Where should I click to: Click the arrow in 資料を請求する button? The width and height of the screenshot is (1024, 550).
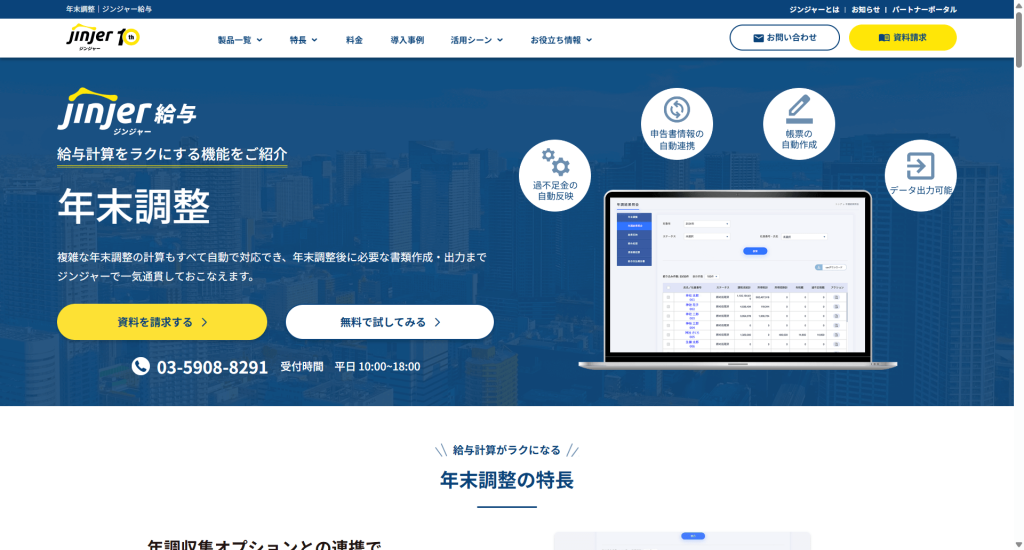click(204, 322)
